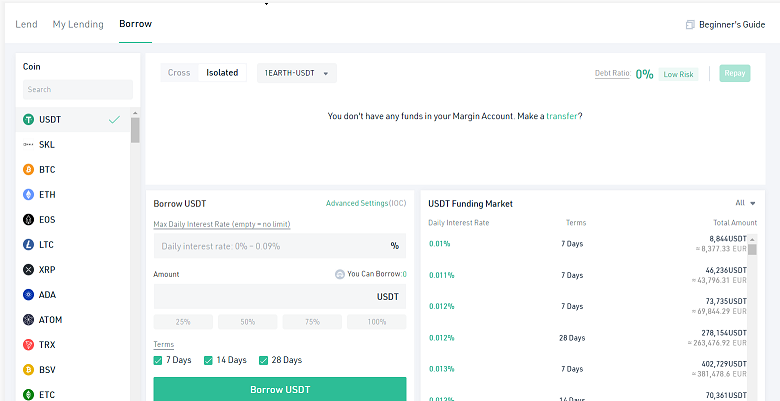The width and height of the screenshot is (780, 401).
Task: Open the All terms filter dropdown
Action: (745, 203)
